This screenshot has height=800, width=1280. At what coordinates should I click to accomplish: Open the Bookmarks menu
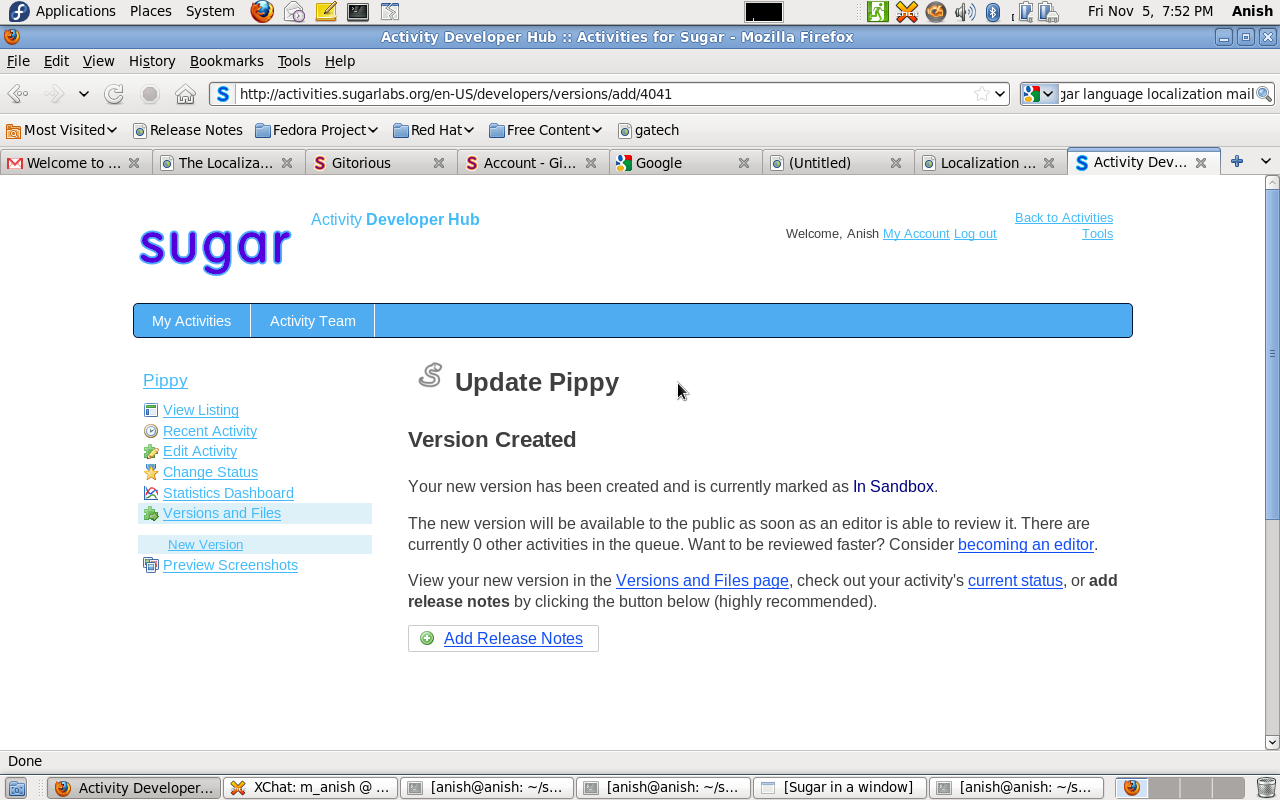(x=226, y=61)
